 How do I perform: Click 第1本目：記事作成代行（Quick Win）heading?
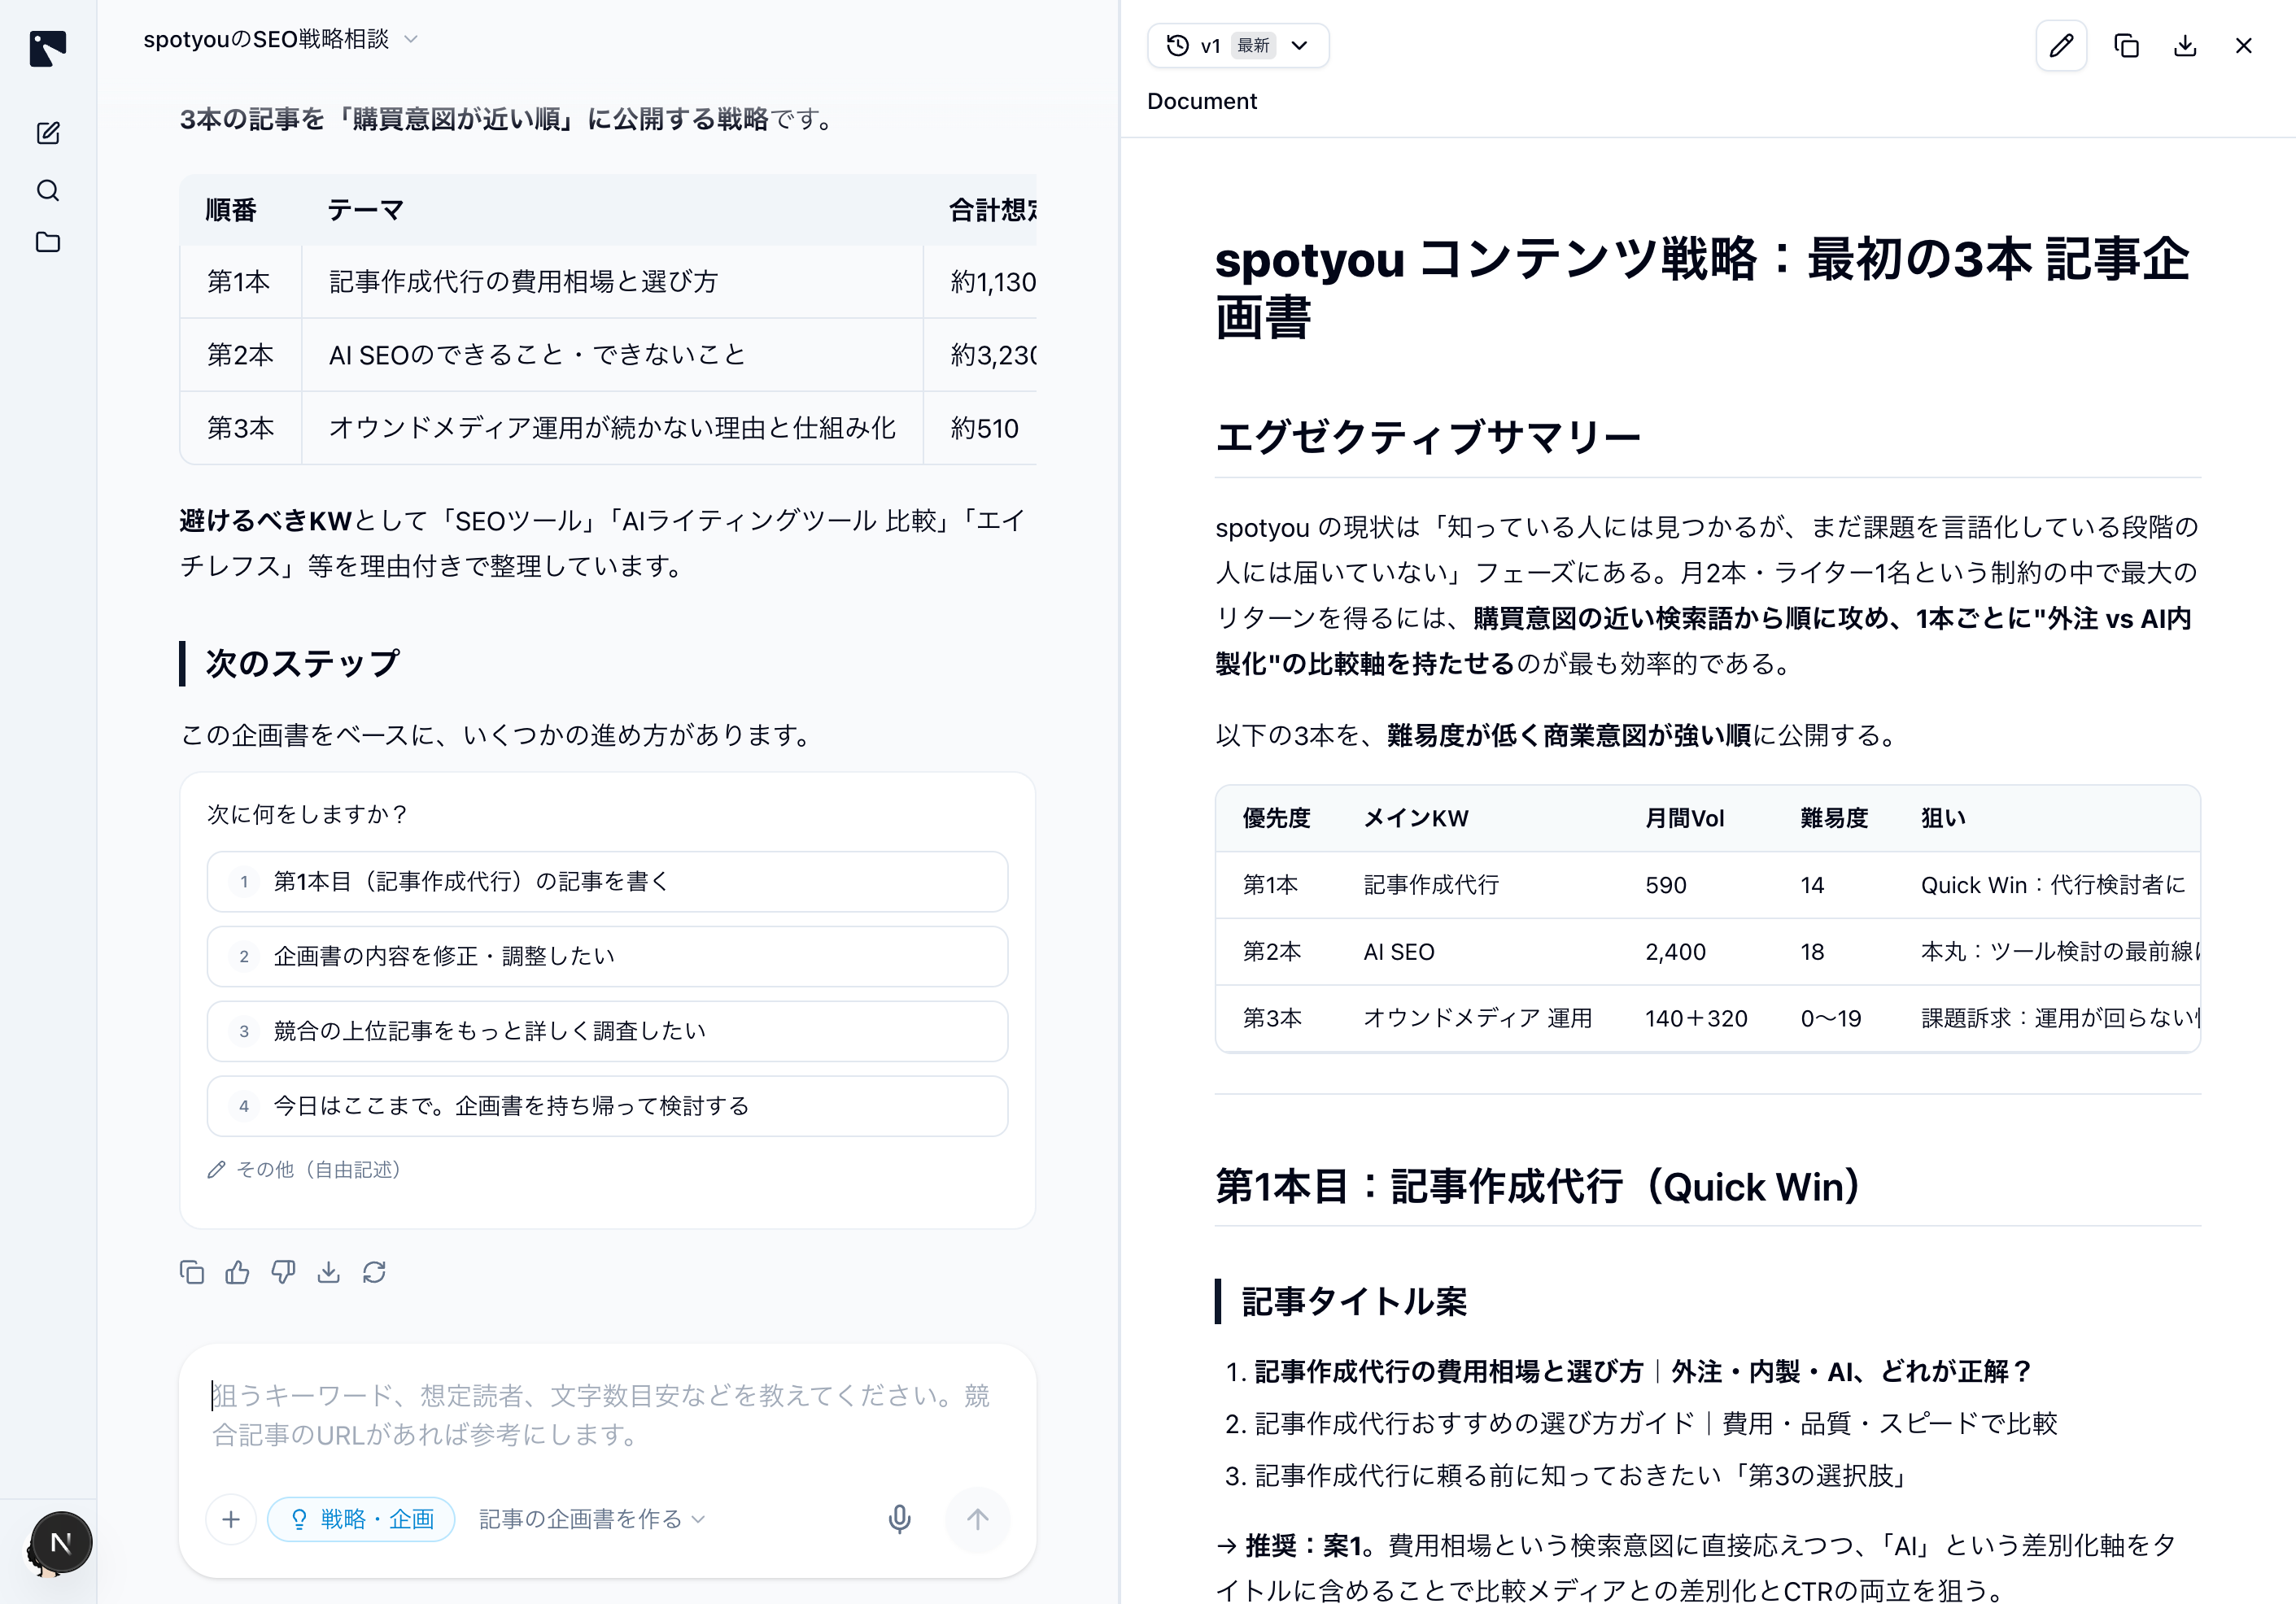1538,1187
